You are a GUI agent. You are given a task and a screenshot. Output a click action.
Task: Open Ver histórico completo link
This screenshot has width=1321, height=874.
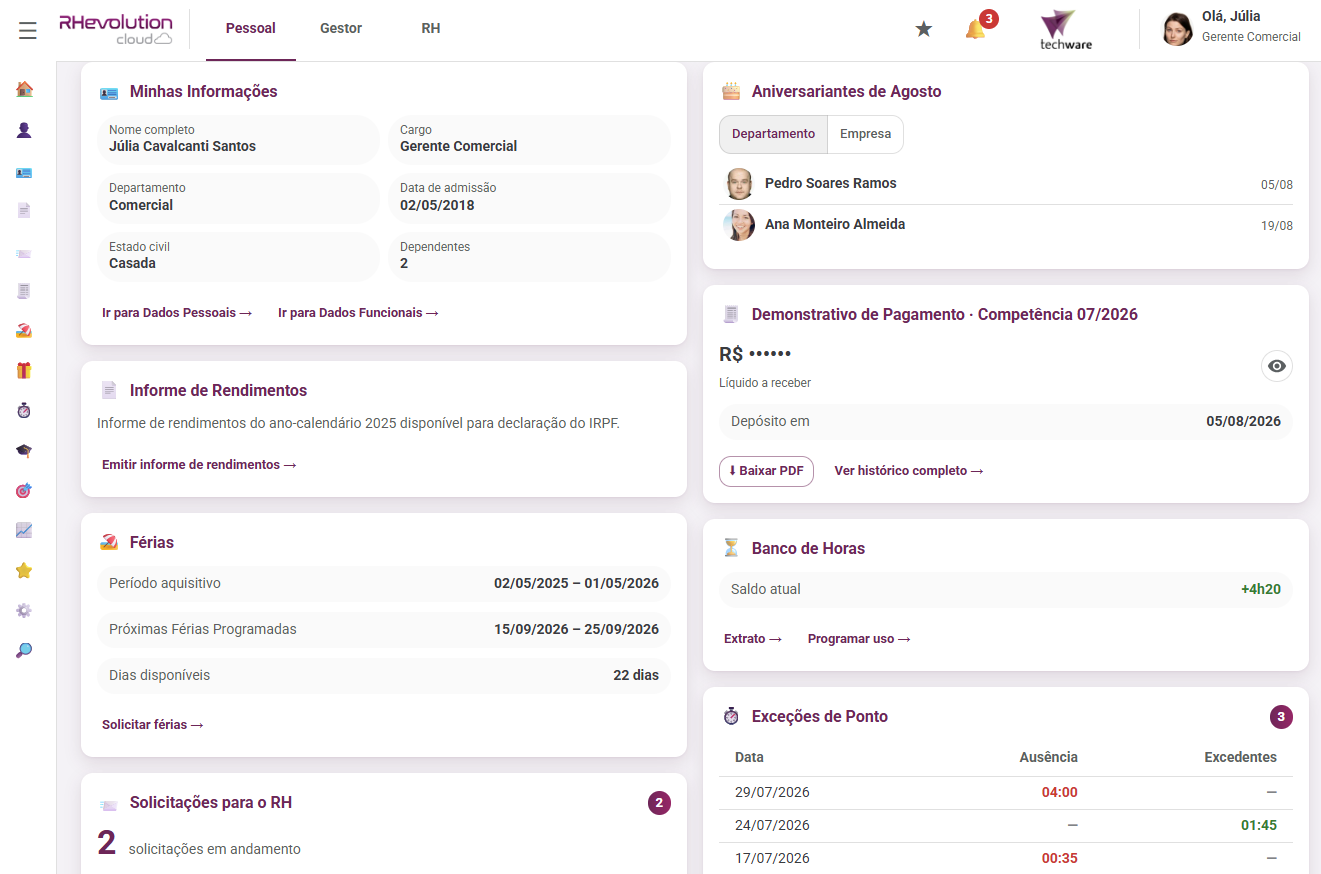tap(909, 471)
